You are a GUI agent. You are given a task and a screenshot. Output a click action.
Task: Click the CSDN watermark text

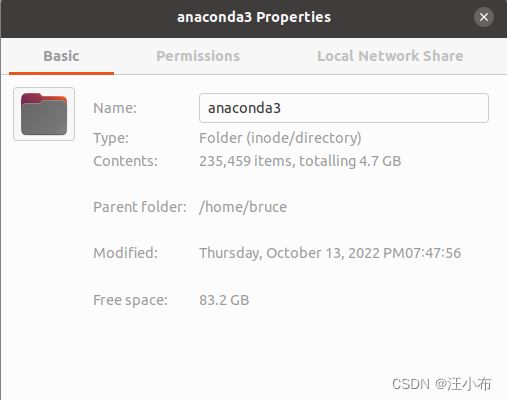(x=442, y=384)
